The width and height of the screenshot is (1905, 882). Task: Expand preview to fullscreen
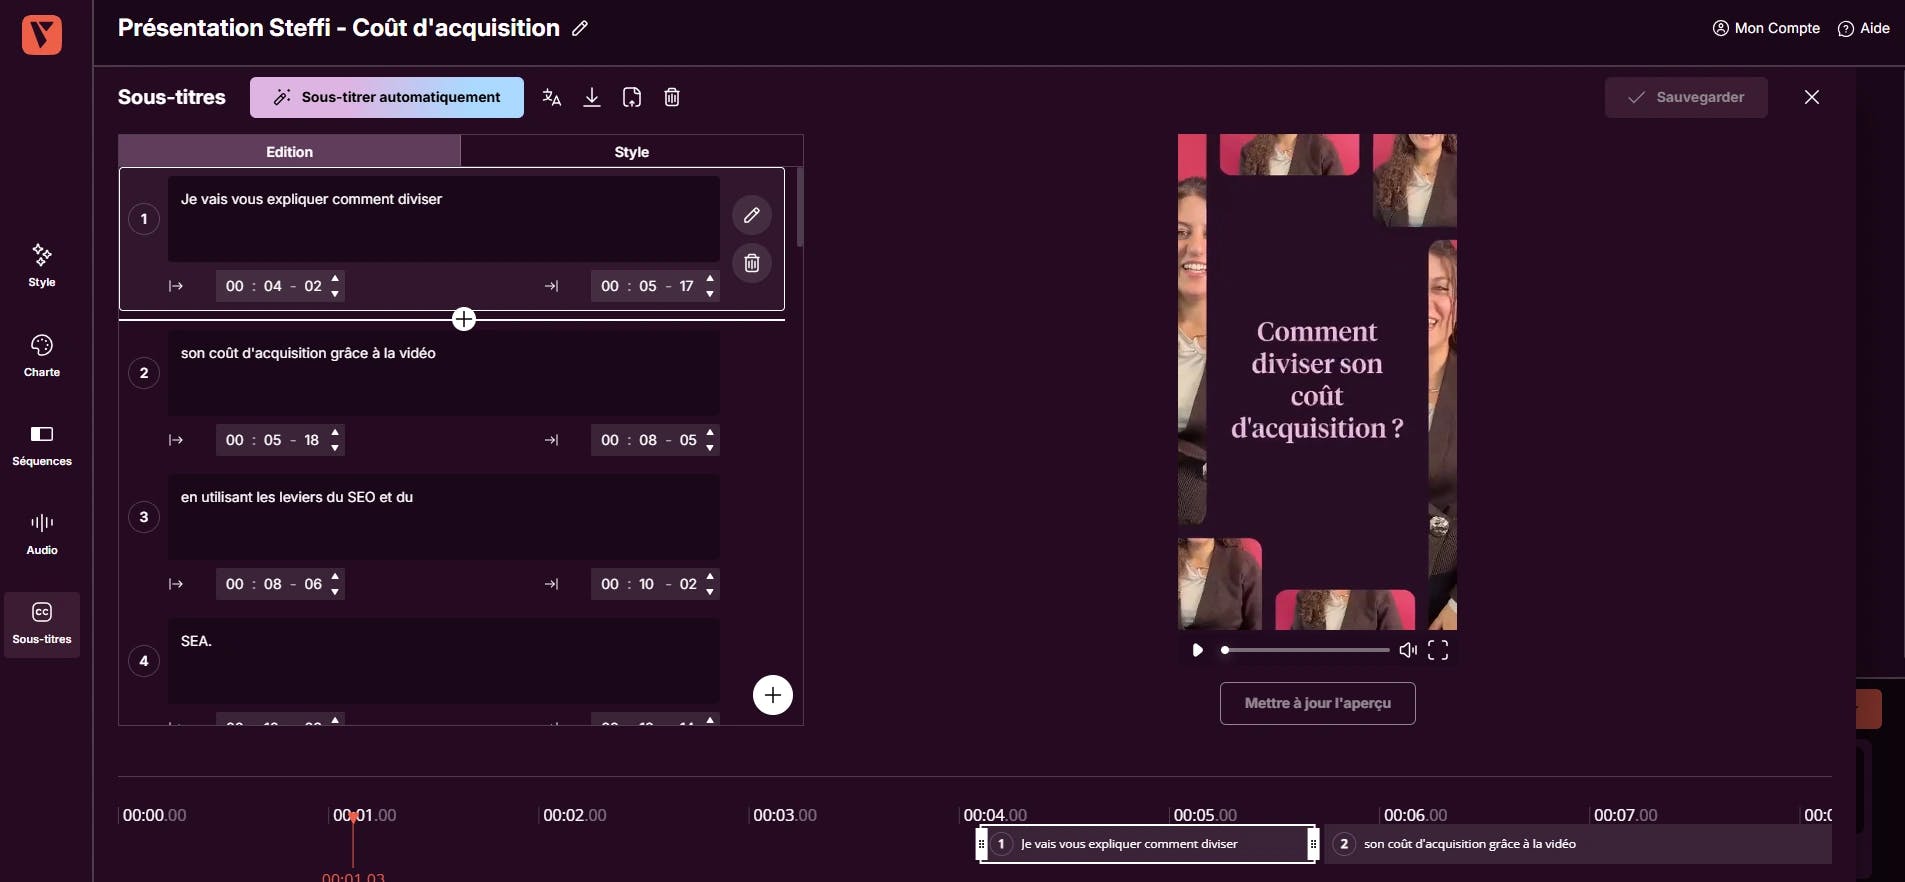tap(1438, 650)
